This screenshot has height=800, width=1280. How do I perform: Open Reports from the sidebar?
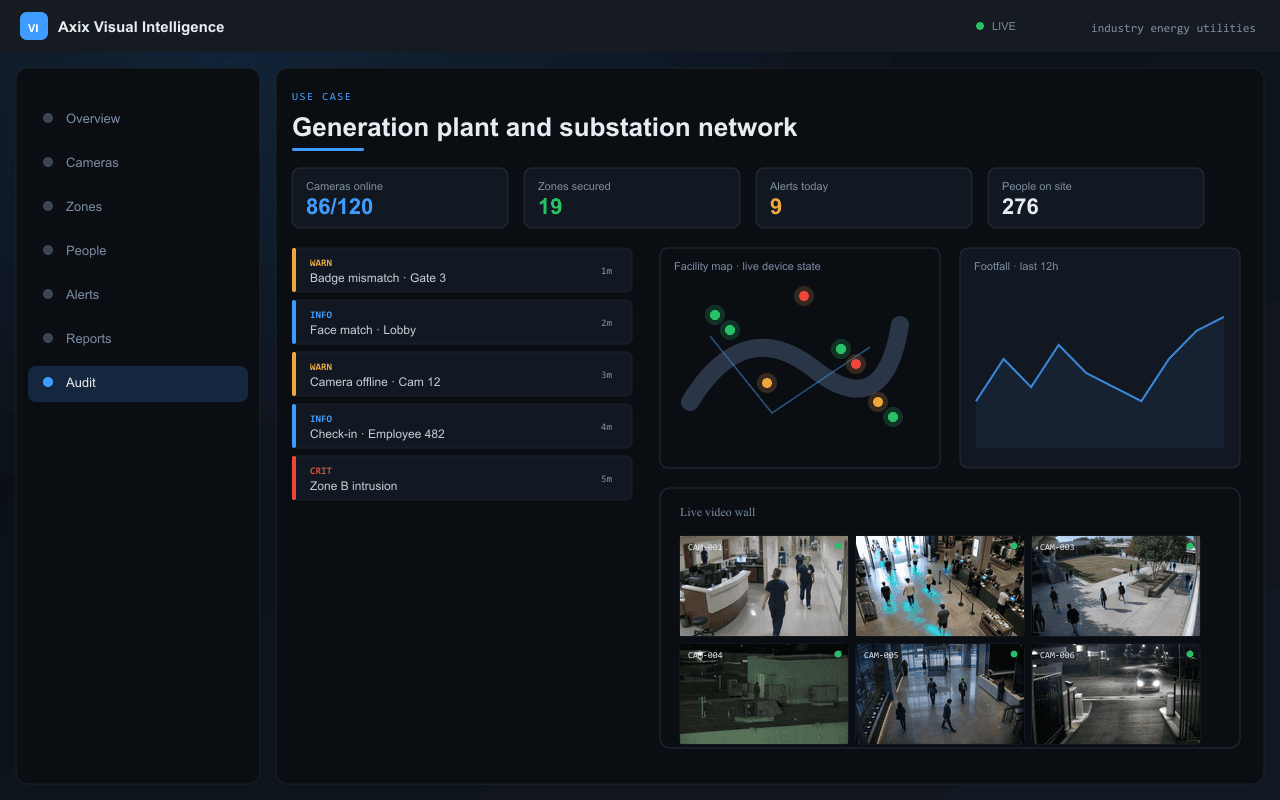tap(138, 338)
